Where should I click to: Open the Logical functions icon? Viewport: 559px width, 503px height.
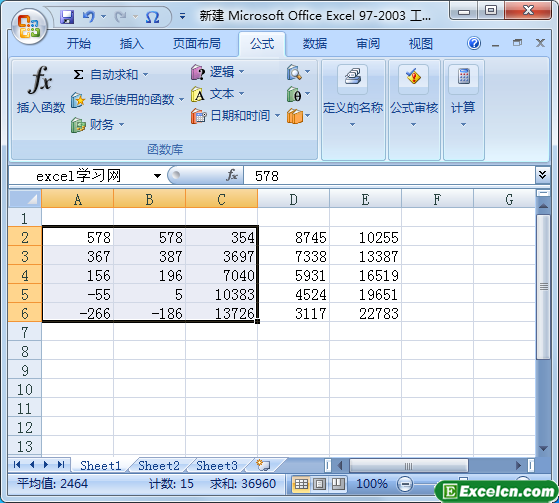pyautogui.click(x=198, y=72)
